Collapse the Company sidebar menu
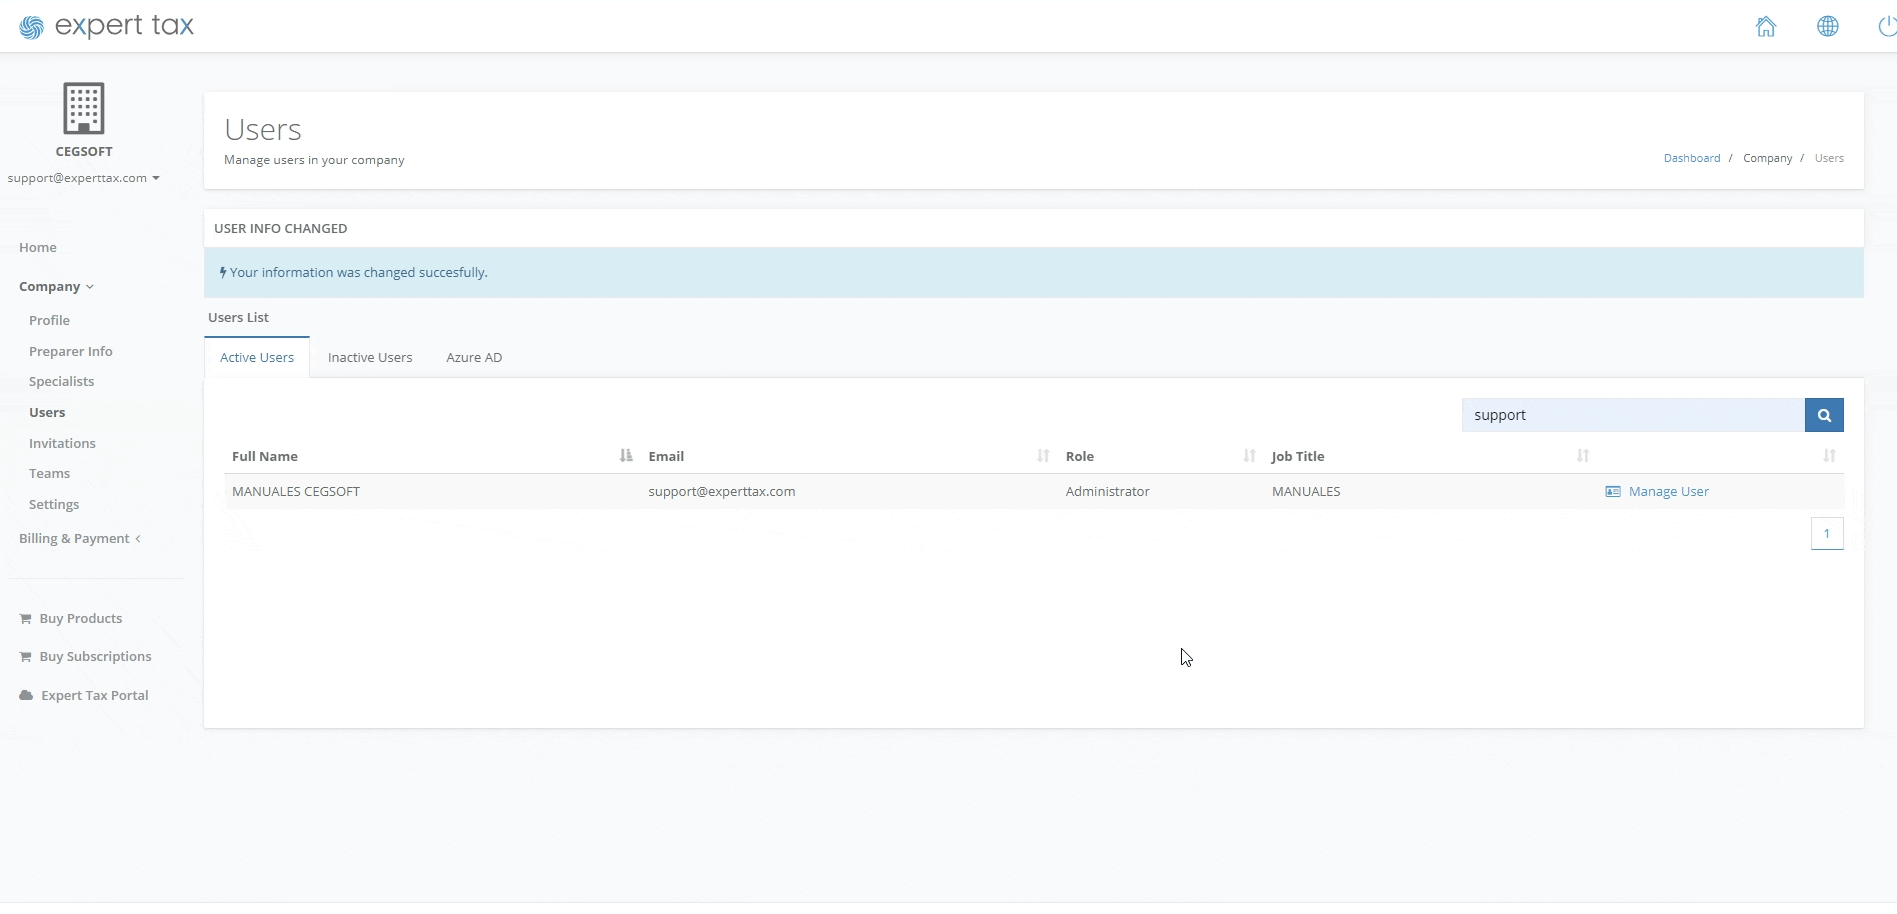The width and height of the screenshot is (1897, 914). 56,287
